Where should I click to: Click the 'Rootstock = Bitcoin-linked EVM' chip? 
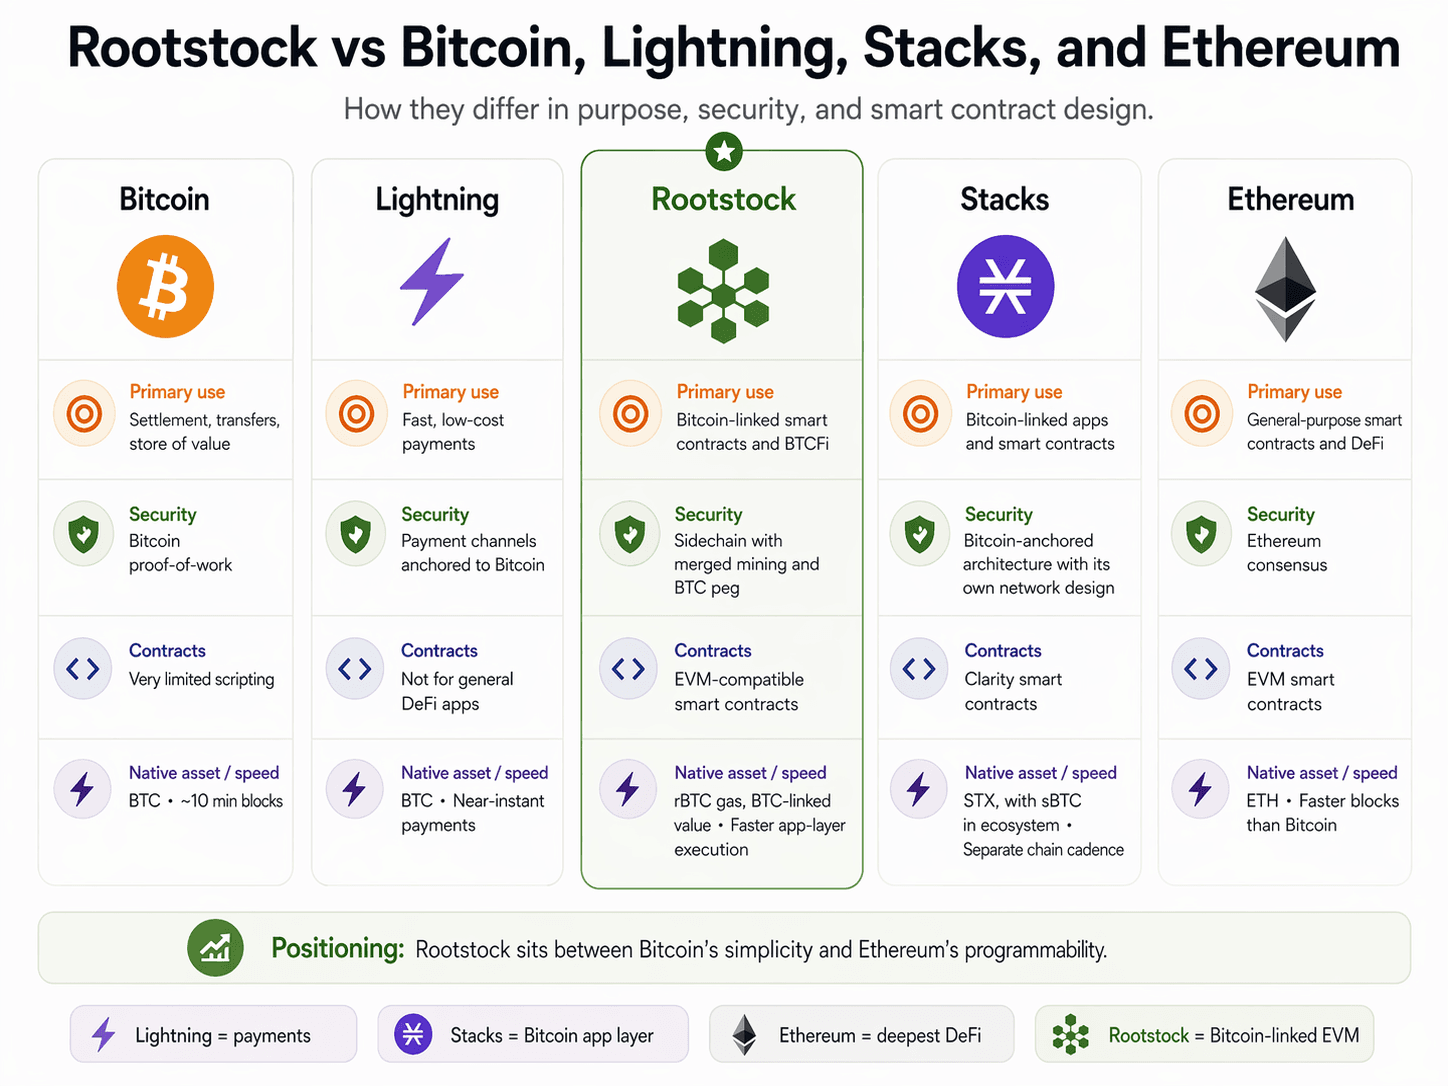point(1204,1034)
